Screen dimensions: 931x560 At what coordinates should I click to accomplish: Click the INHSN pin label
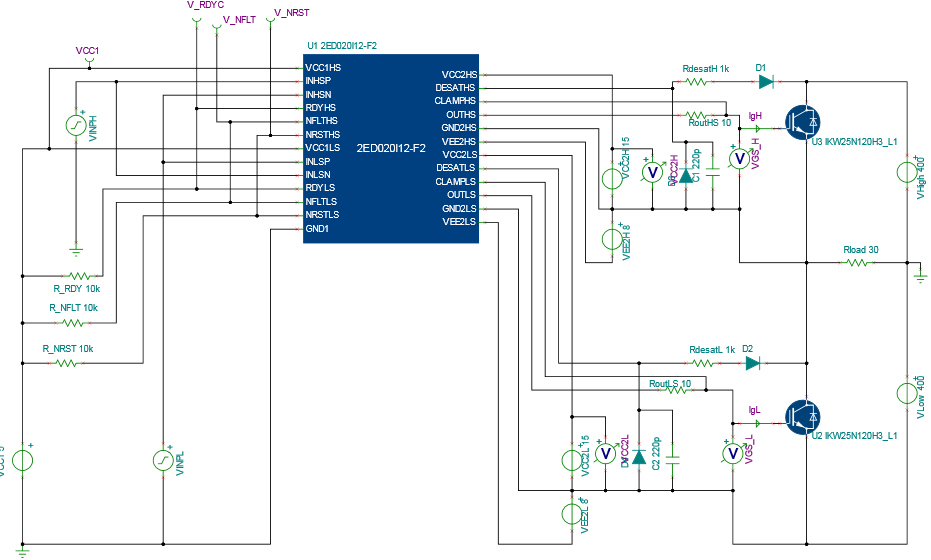318,94
